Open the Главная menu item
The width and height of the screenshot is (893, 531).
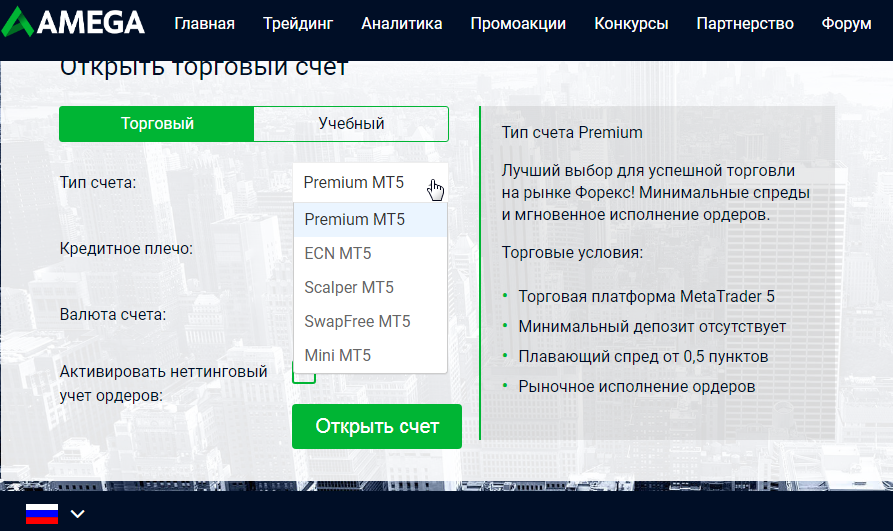click(204, 24)
